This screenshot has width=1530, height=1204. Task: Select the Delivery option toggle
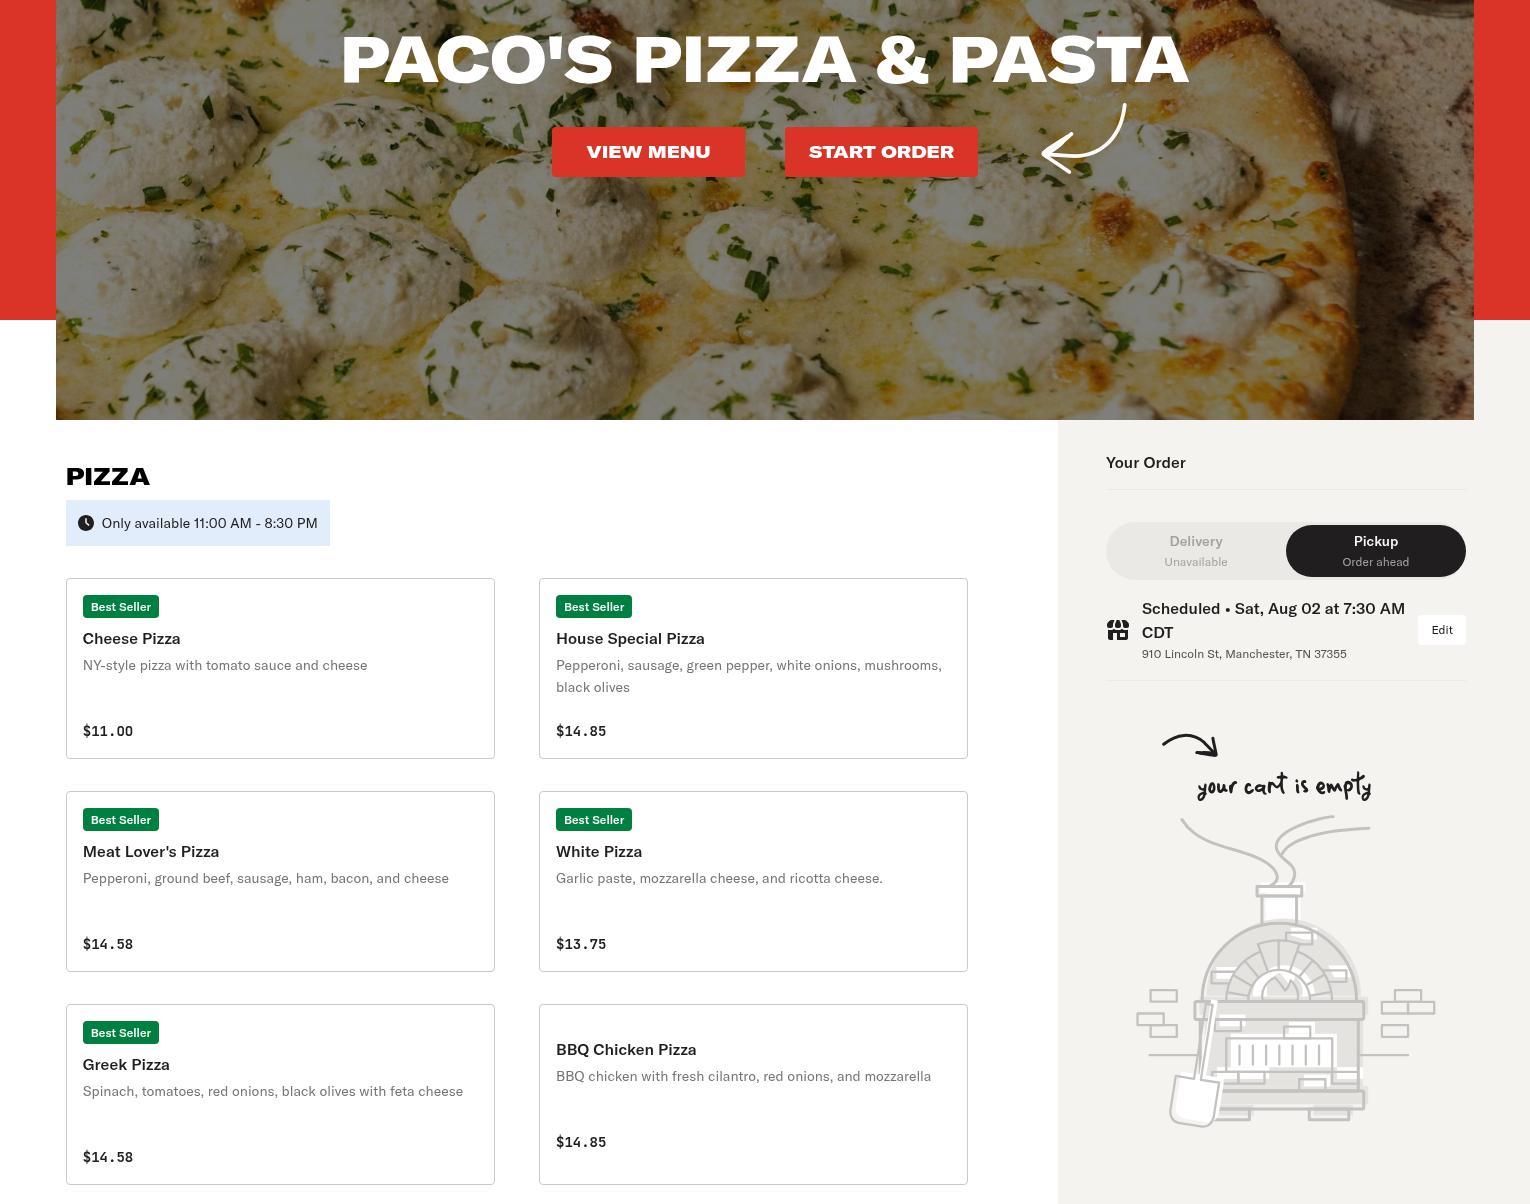click(1196, 551)
